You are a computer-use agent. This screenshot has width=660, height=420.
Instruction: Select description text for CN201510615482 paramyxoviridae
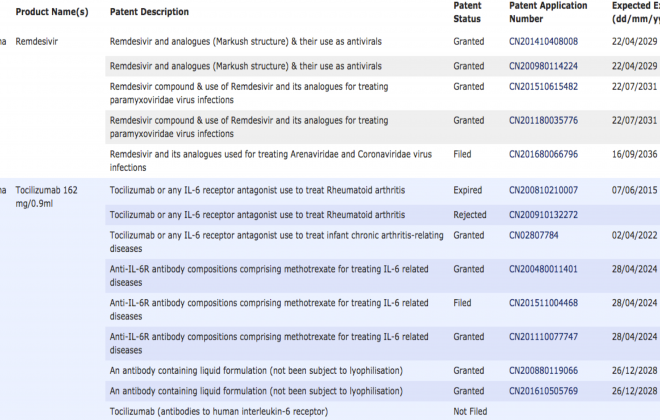click(x=249, y=93)
